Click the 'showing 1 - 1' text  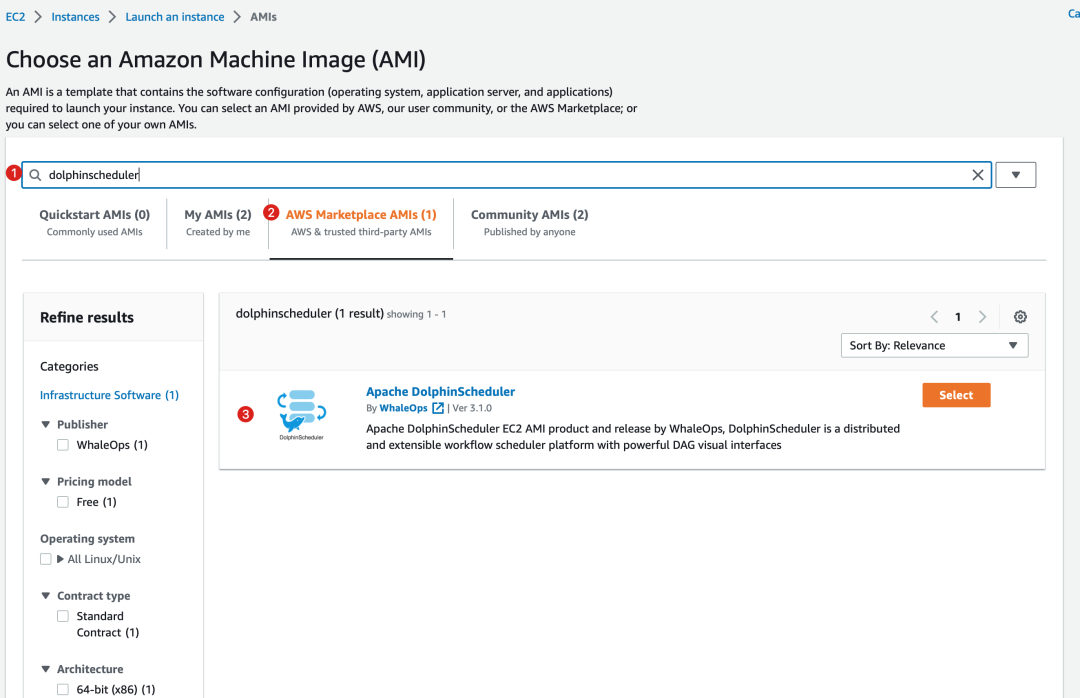click(x=416, y=314)
